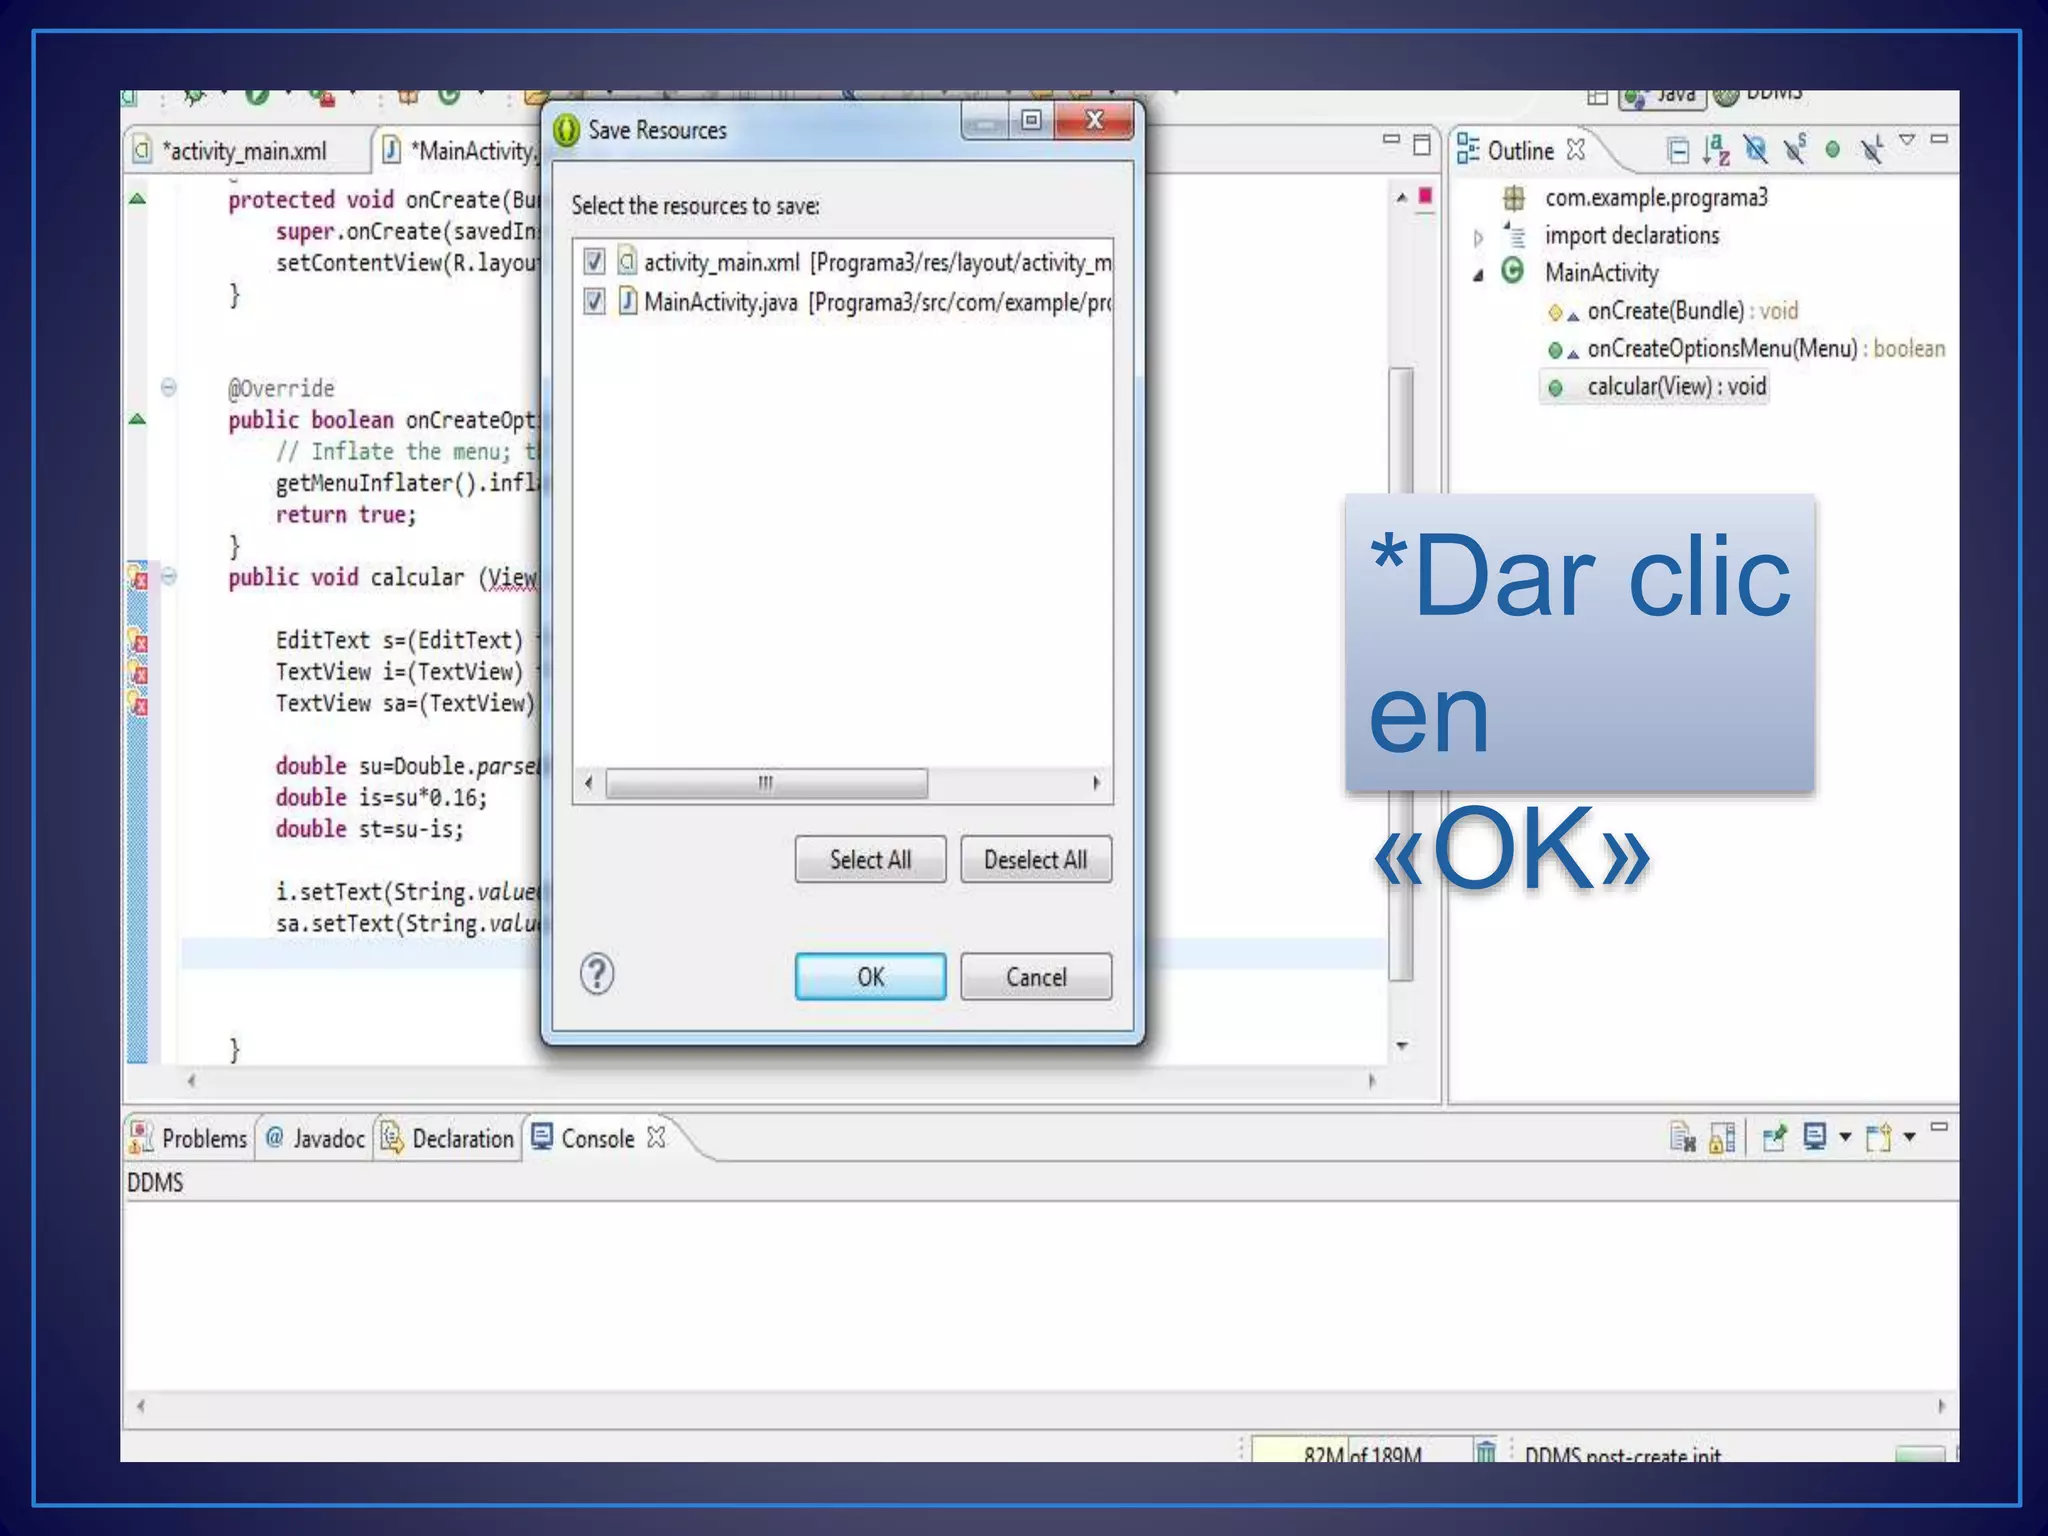Uncheck the MainActivity.java resource checkbox
This screenshot has width=2048, height=1536.
[594, 301]
